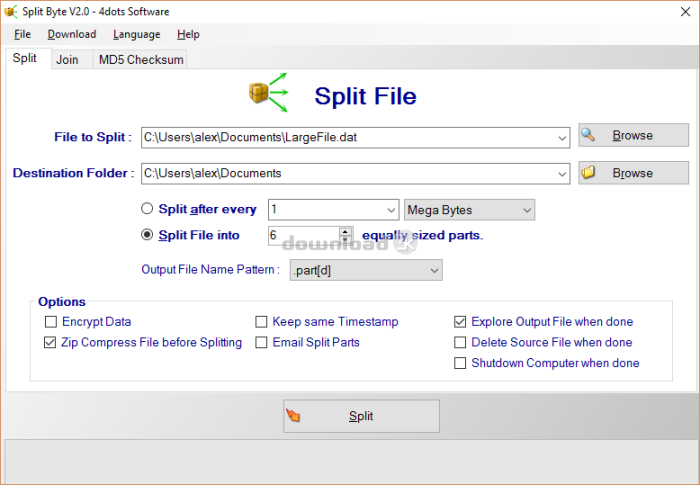Expand the File to Split path dropdown
This screenshot has width=700, height=485.
(x=562, y=138)
